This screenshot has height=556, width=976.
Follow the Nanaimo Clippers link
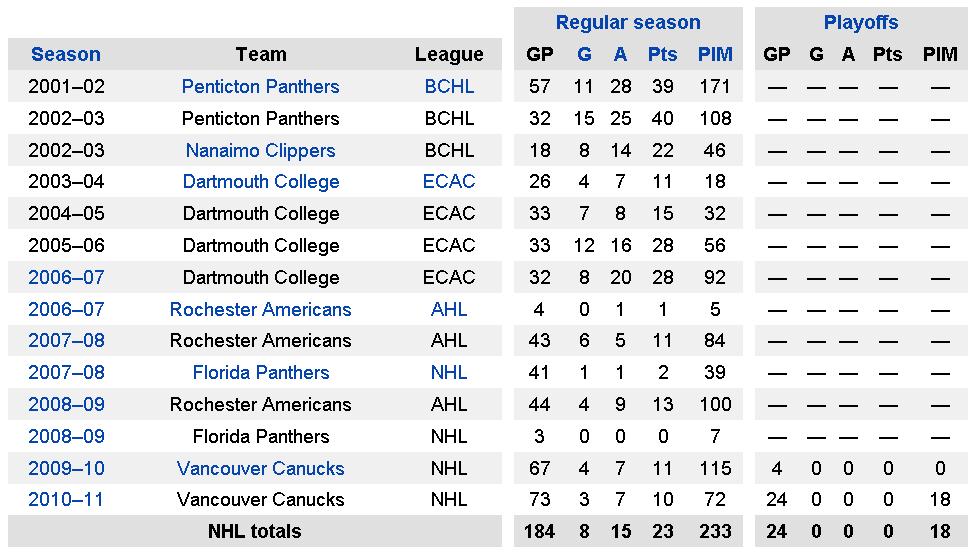(260, 150)
